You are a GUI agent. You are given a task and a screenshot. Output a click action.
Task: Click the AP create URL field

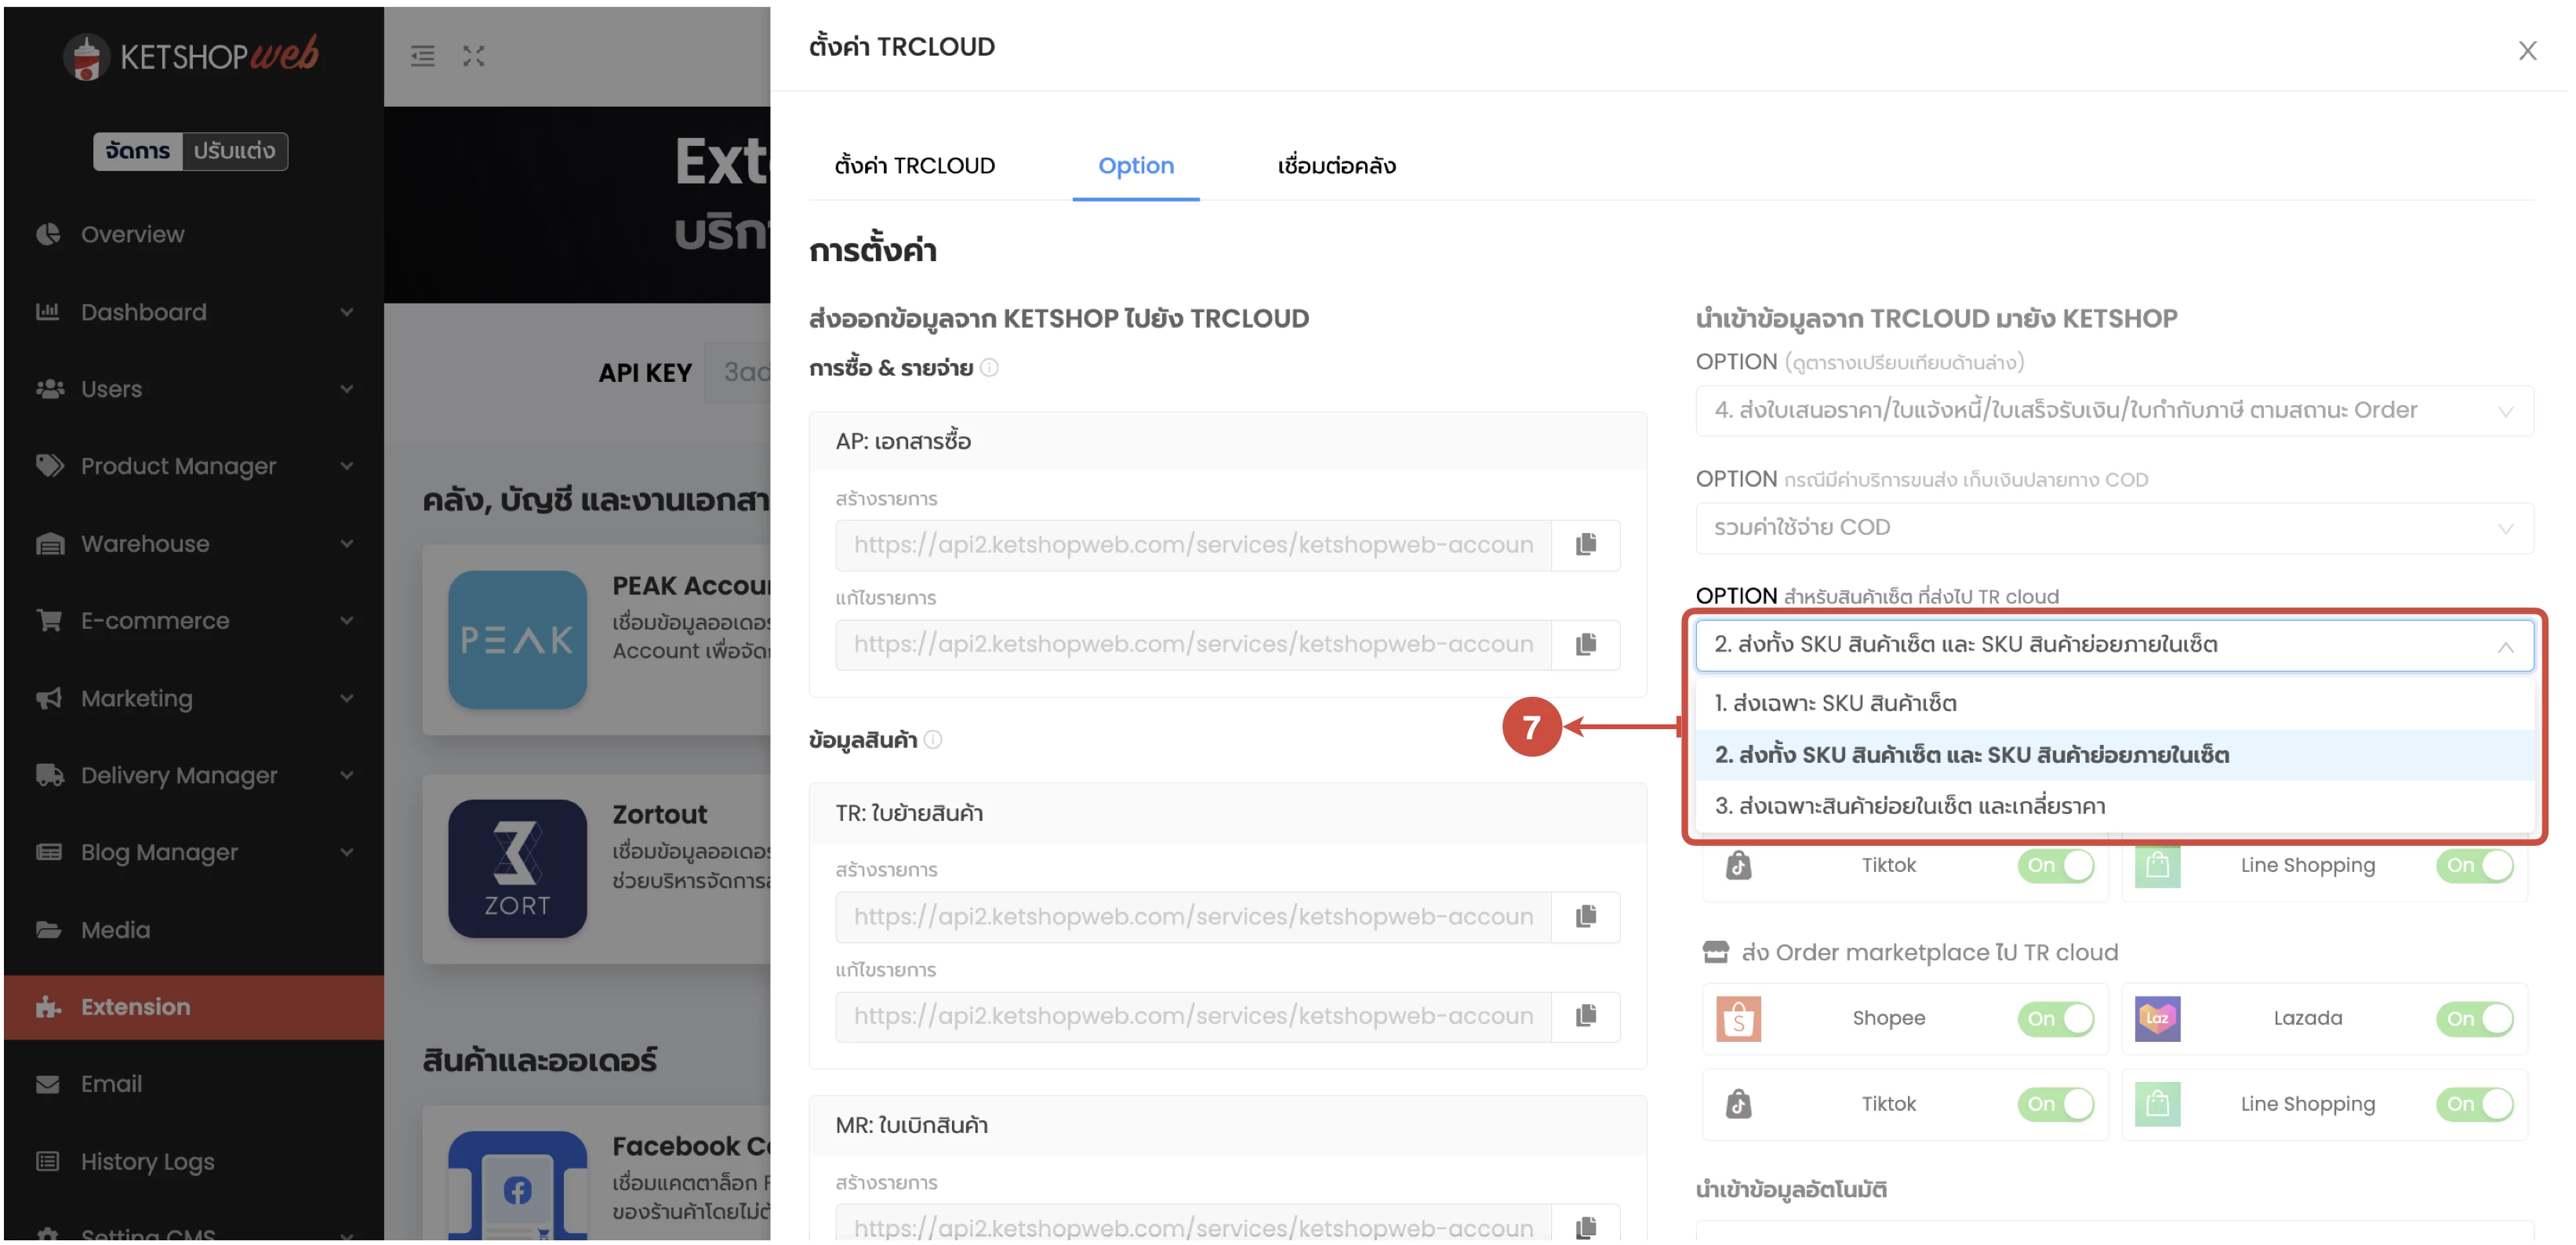1193,545
